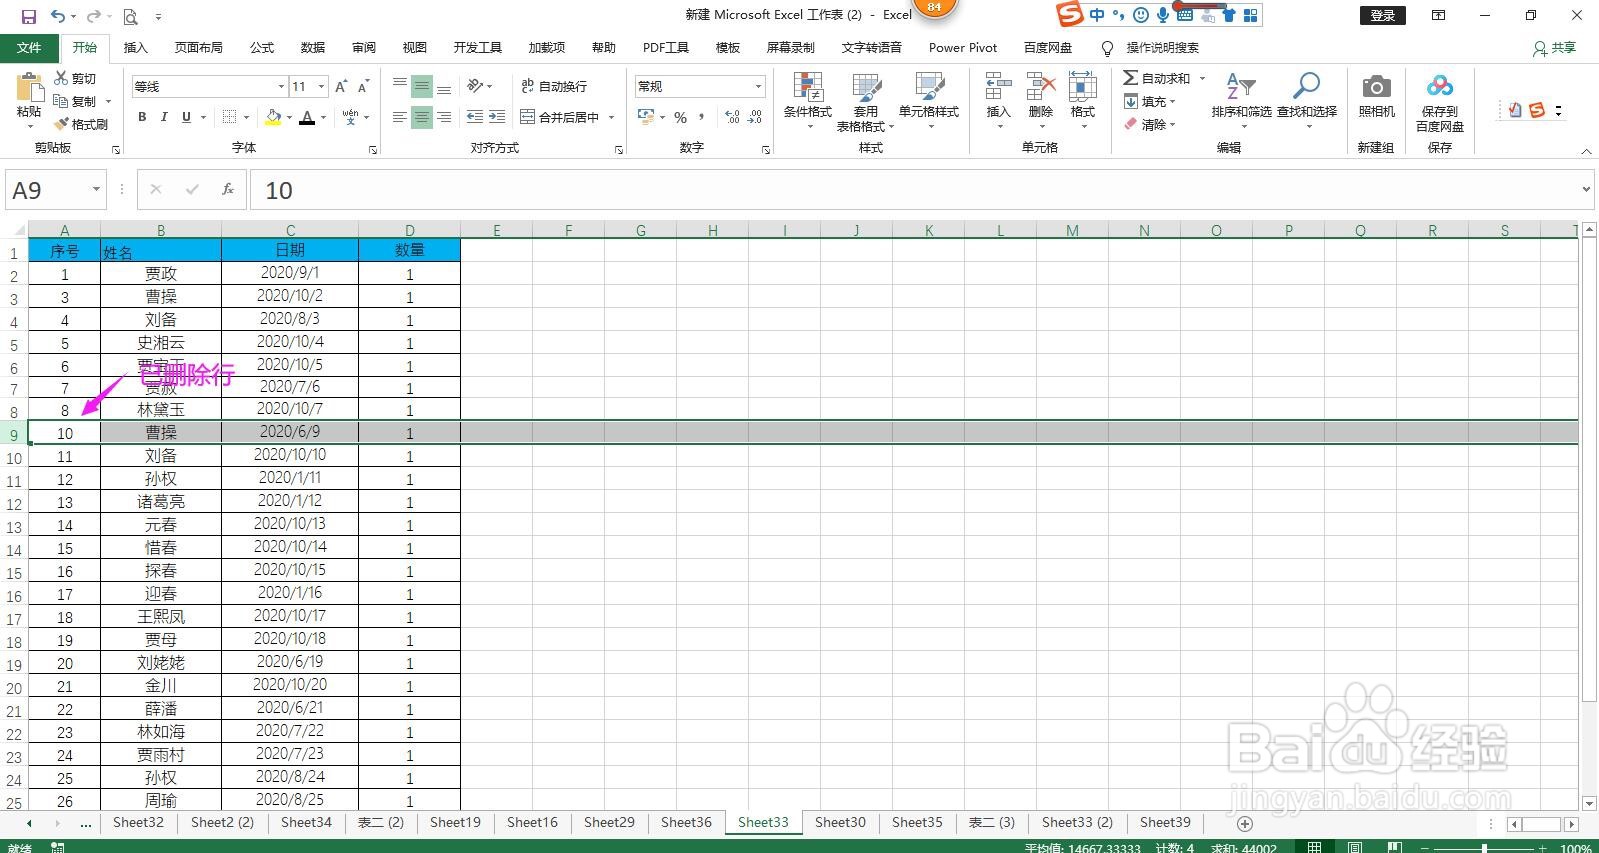This screenshot has height=853, width=1599.
Task: Cut selection with the scissors icon
Action: [x=62, y=78]
